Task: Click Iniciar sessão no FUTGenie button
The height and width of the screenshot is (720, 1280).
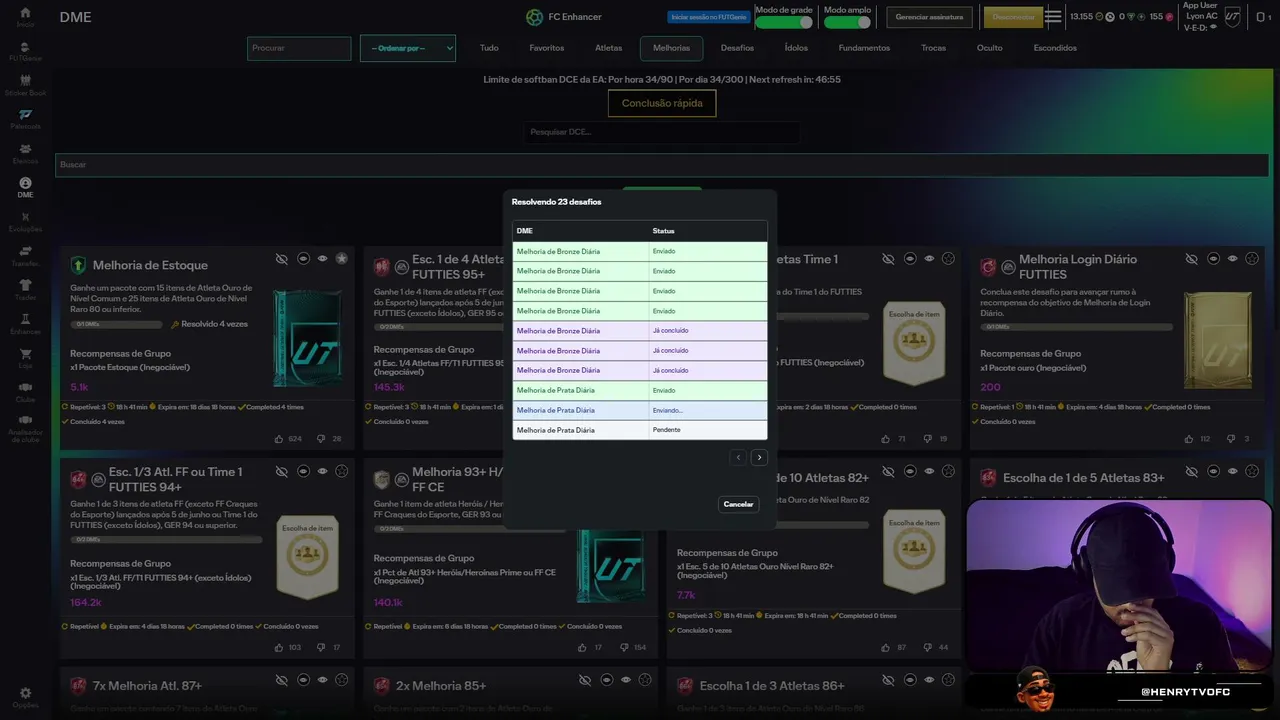Action: (709, 17)
